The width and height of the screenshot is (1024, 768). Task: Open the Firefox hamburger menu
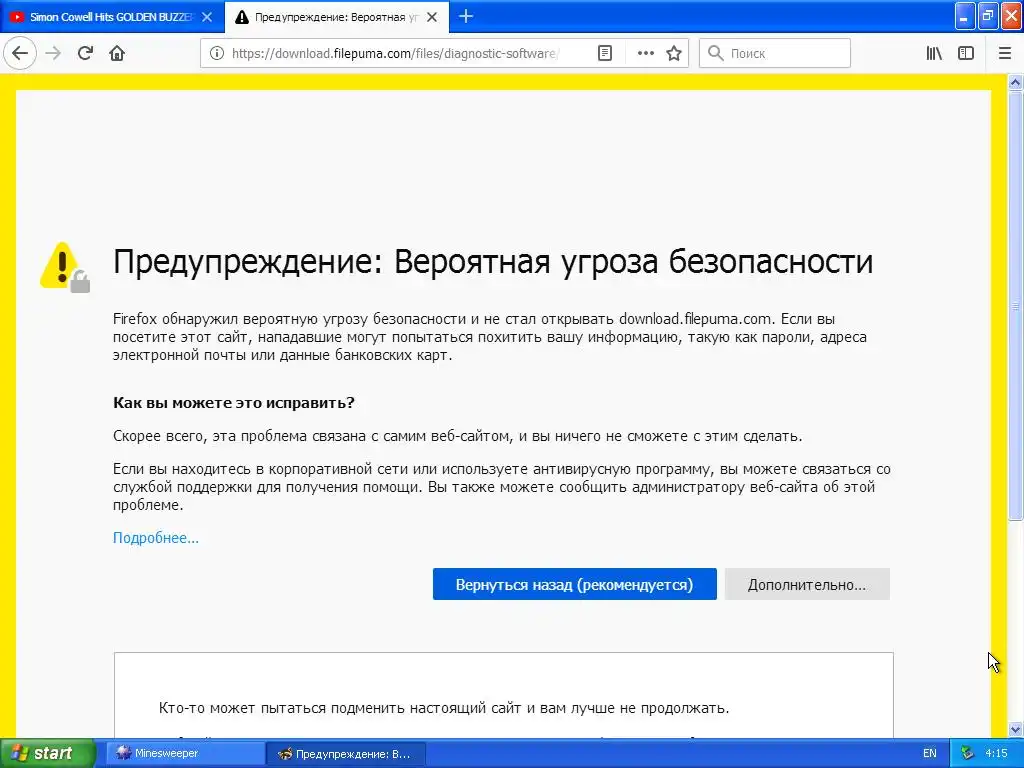pos(1005,54)
